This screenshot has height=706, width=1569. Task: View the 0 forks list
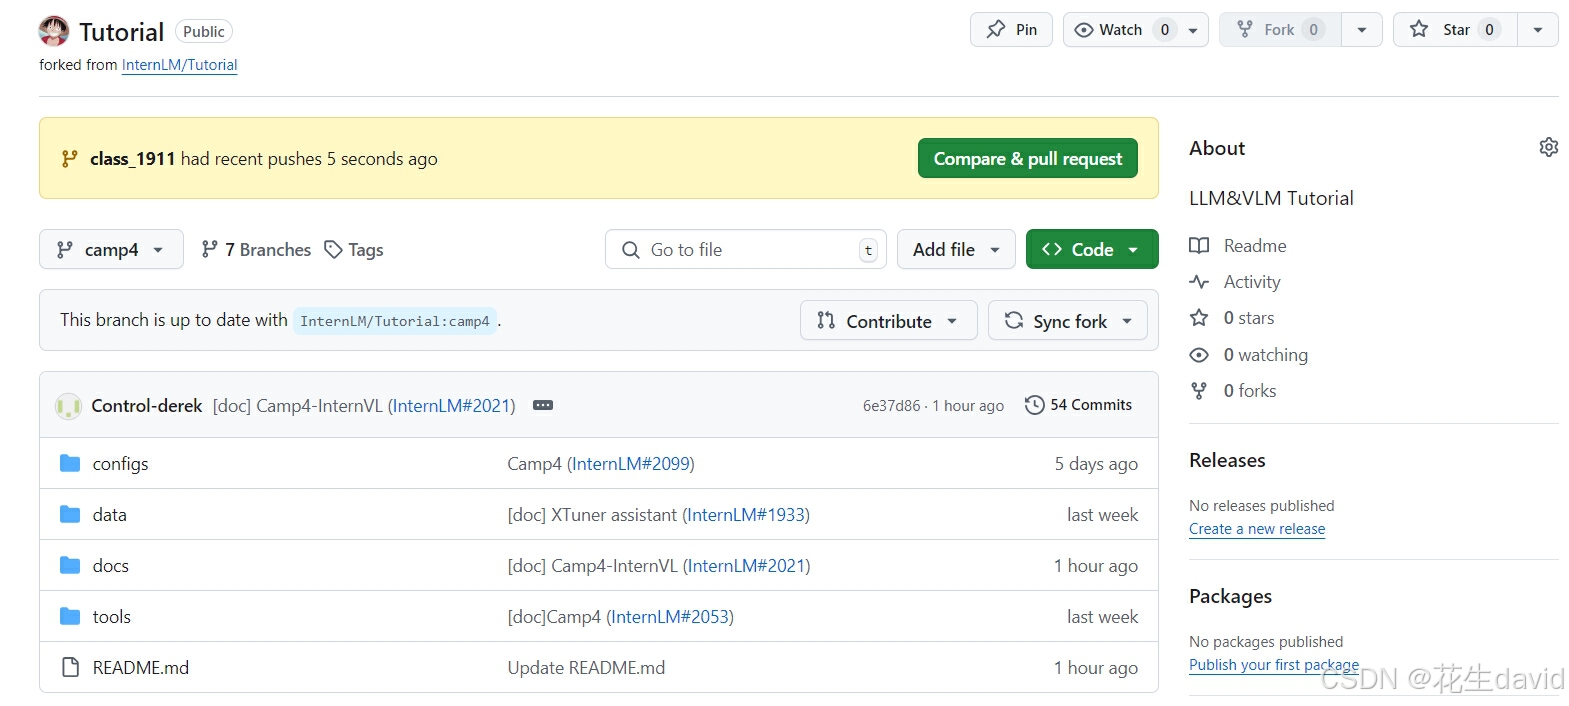pyautogui.click(x=1250, y=391)
